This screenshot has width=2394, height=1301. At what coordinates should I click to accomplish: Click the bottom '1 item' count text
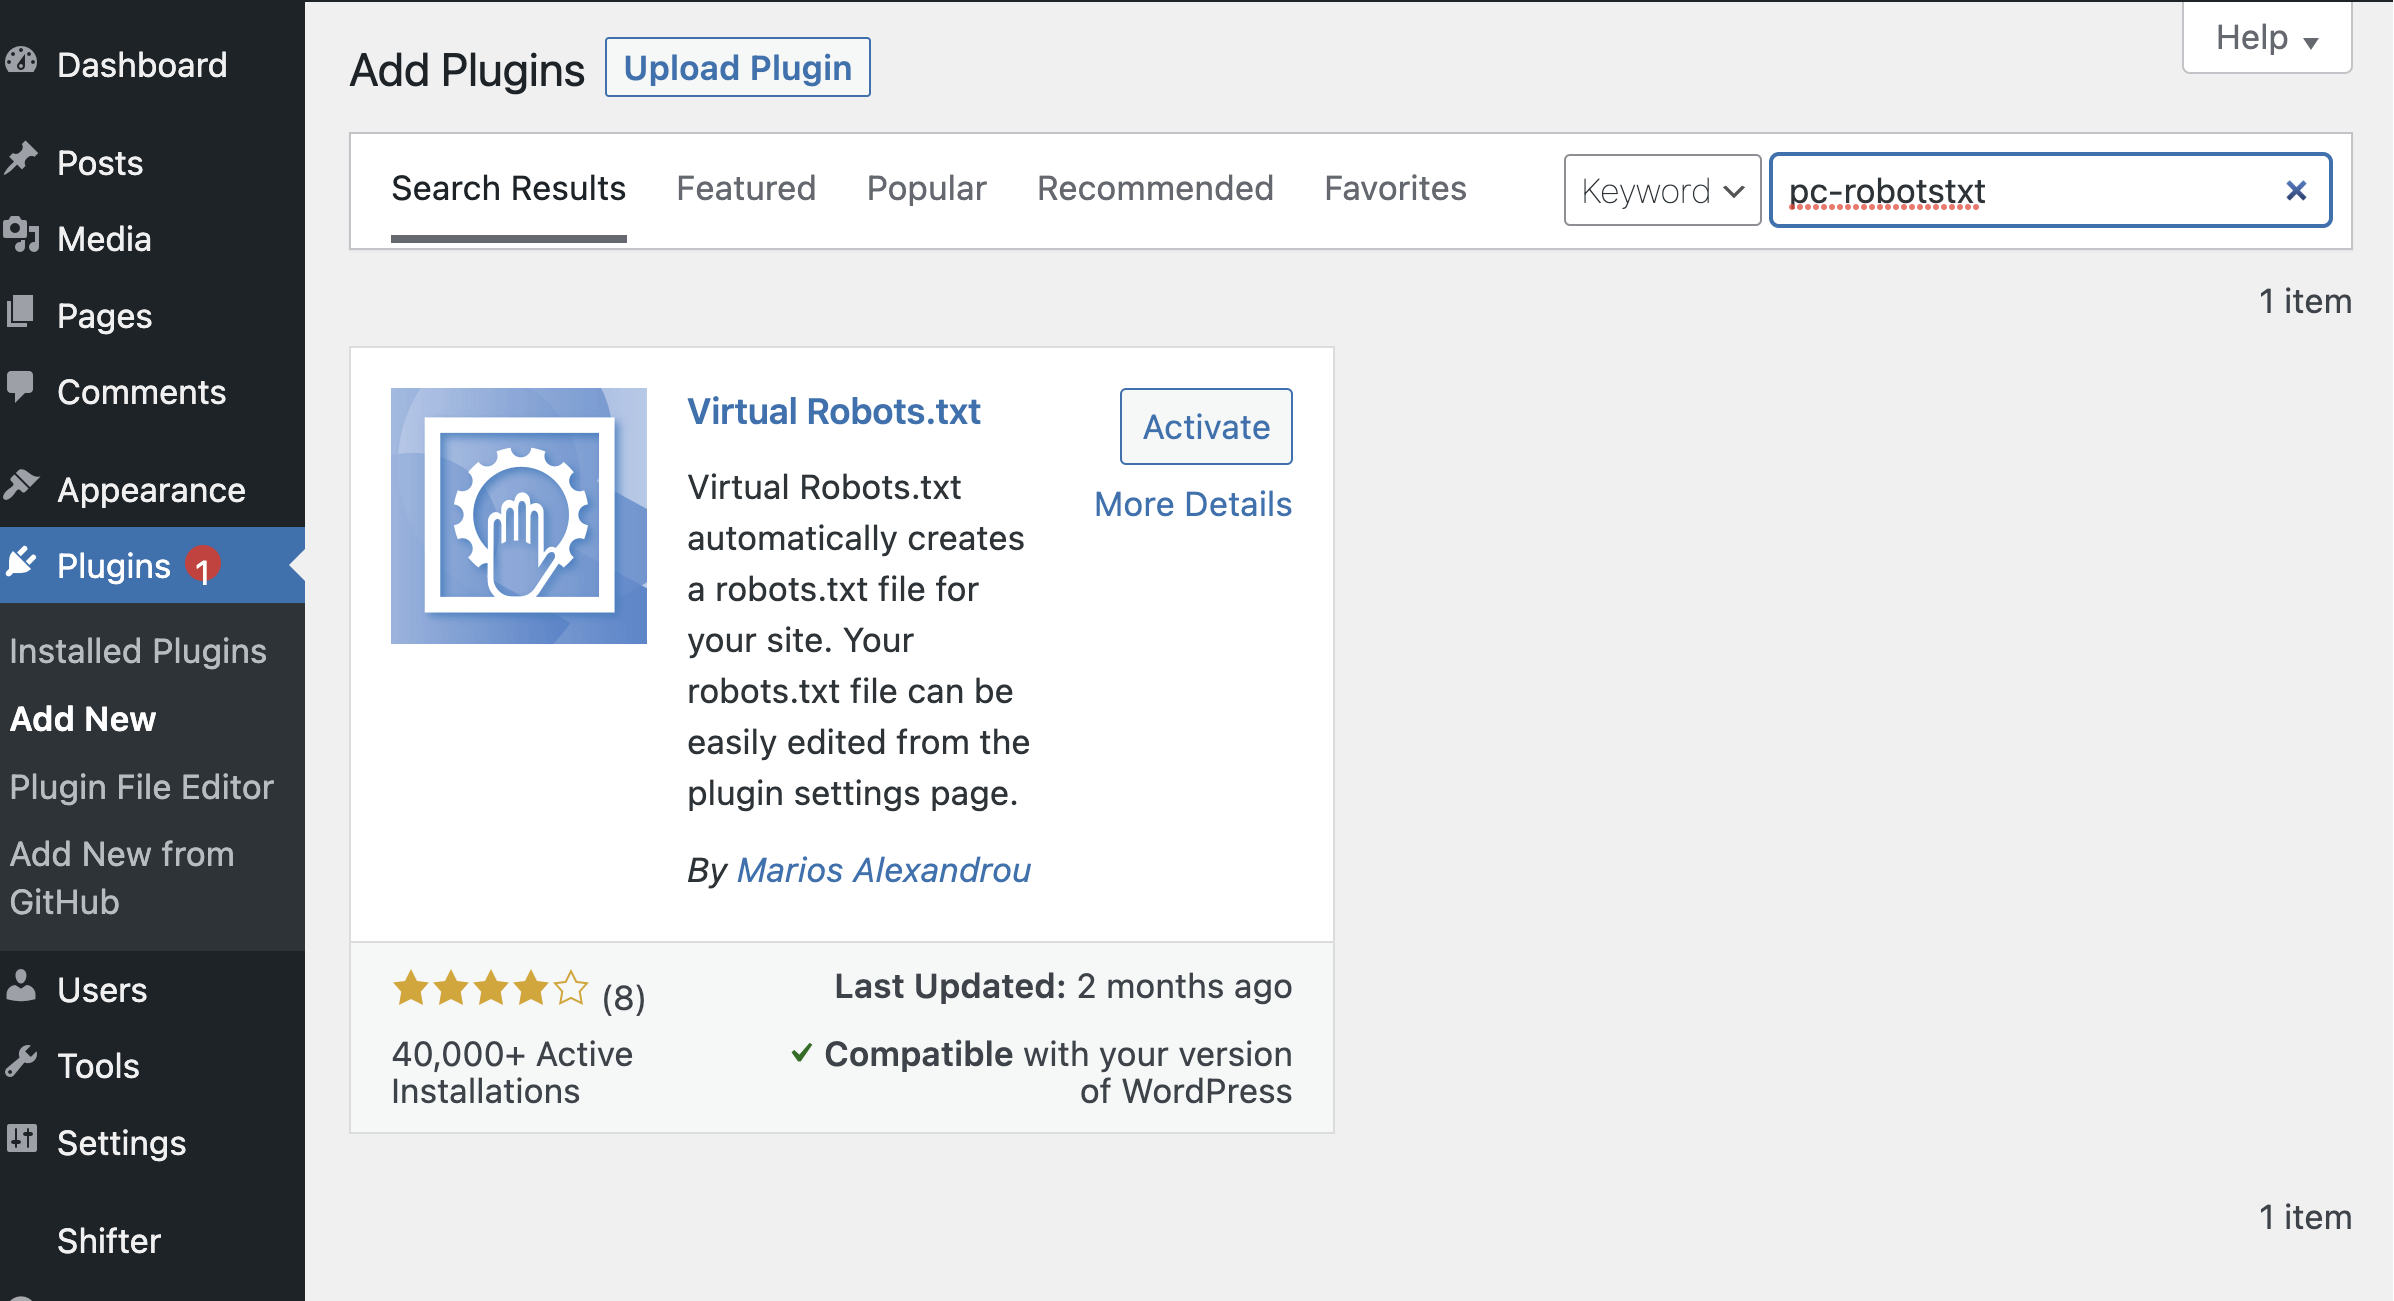(x=2305, y=1217)
